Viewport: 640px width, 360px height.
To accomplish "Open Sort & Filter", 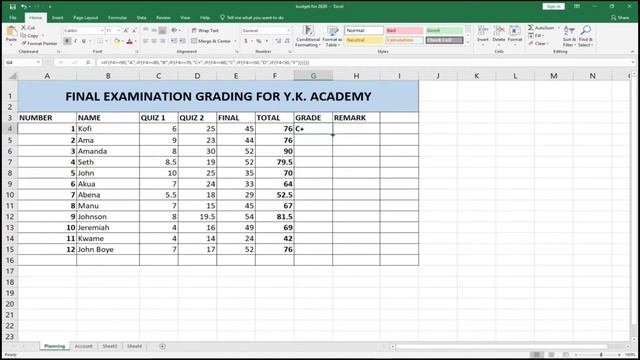I will pyautogui.click(x=569, y=36).
